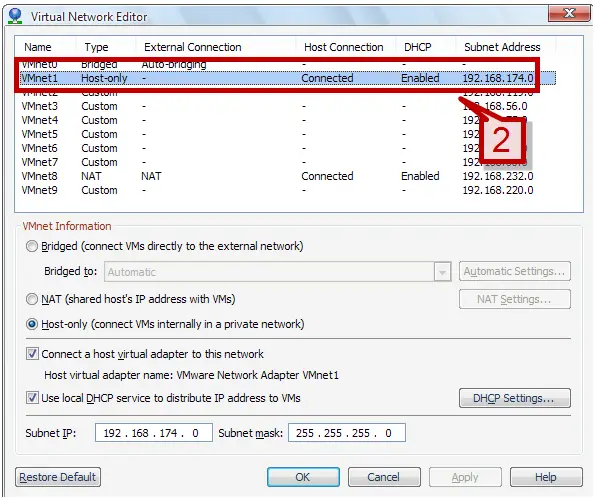This screenshot has width=595, height=499.
Task: Click the Apply button
Action: click(465, 477)
